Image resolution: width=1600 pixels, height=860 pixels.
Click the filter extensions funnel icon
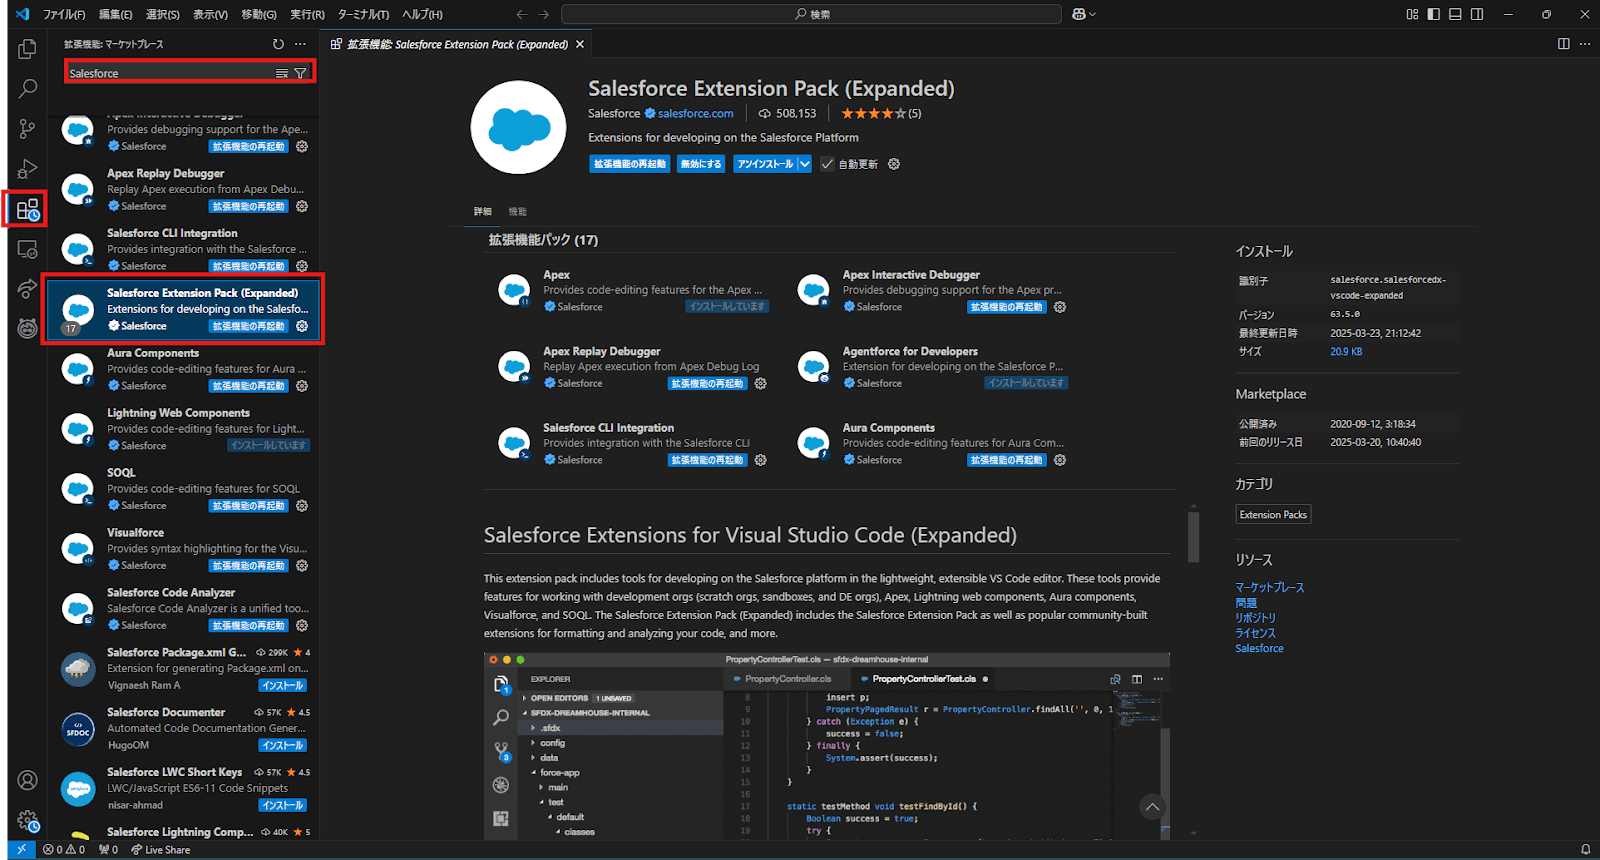click(x=300, y=73)
